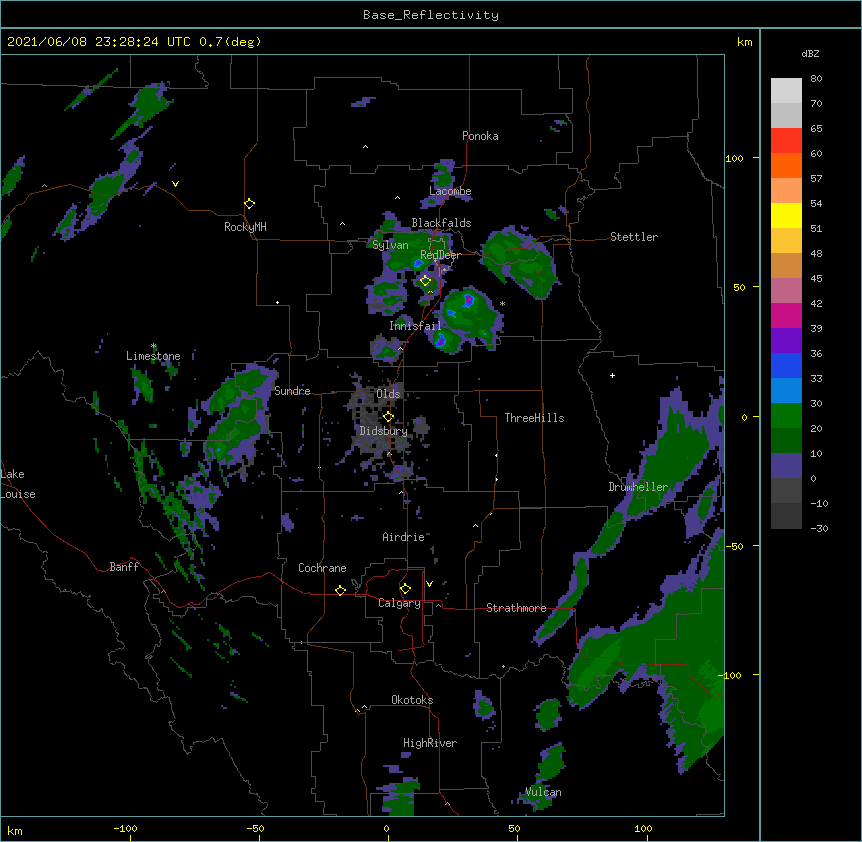Click the km unit label at top right
This screenshot has width=862, height=842.
click(745, 42)
